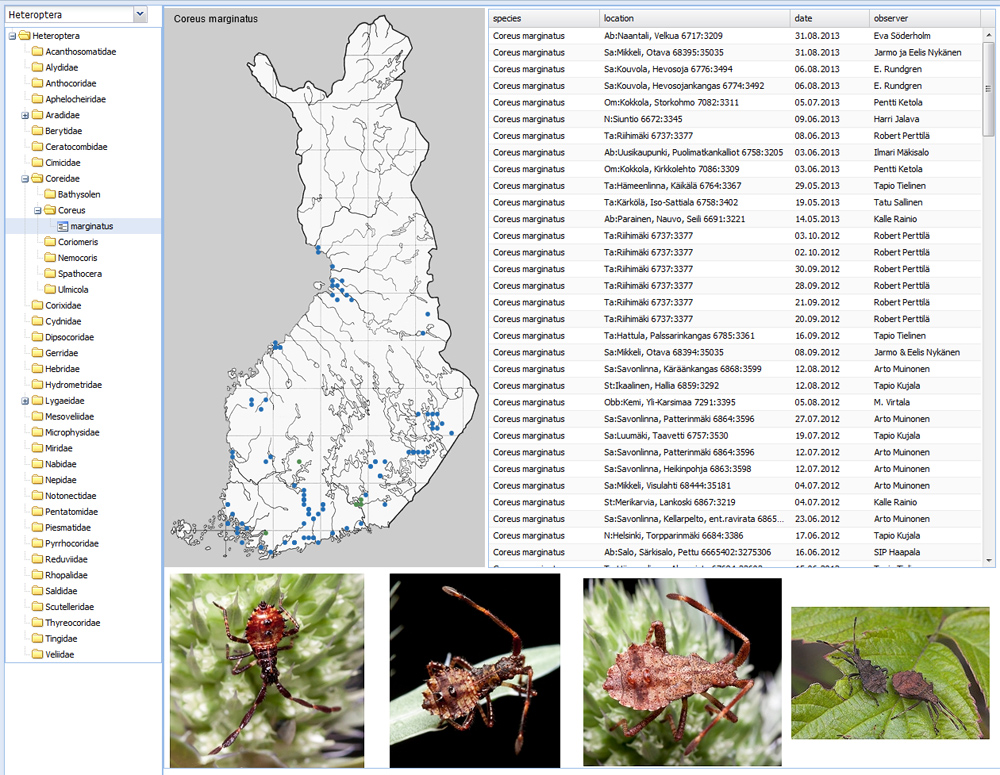This screenshot has width=1000, height=775.
Task: Select the Helsinki, Torpparinmäki record
Action: pos(735,535)
